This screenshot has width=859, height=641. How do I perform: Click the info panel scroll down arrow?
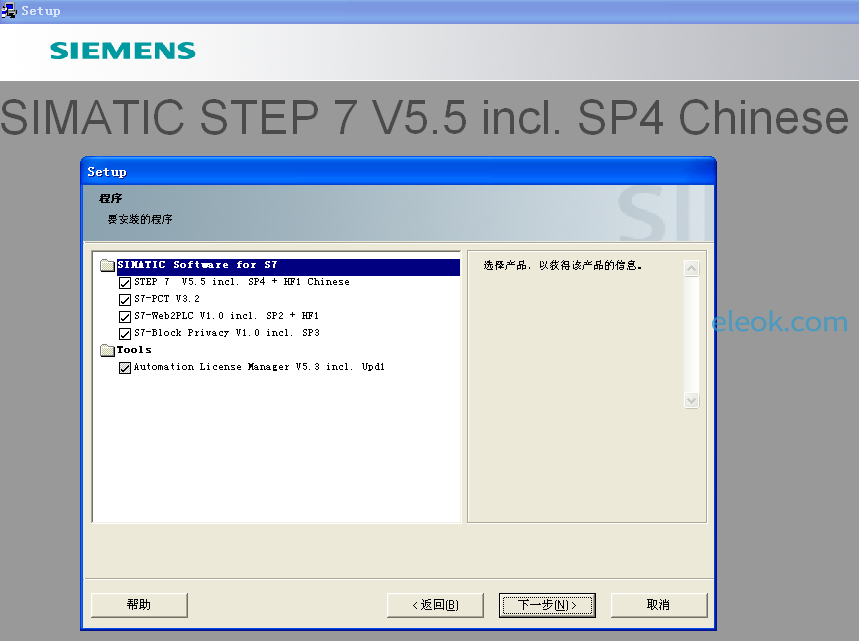point(692,400)
